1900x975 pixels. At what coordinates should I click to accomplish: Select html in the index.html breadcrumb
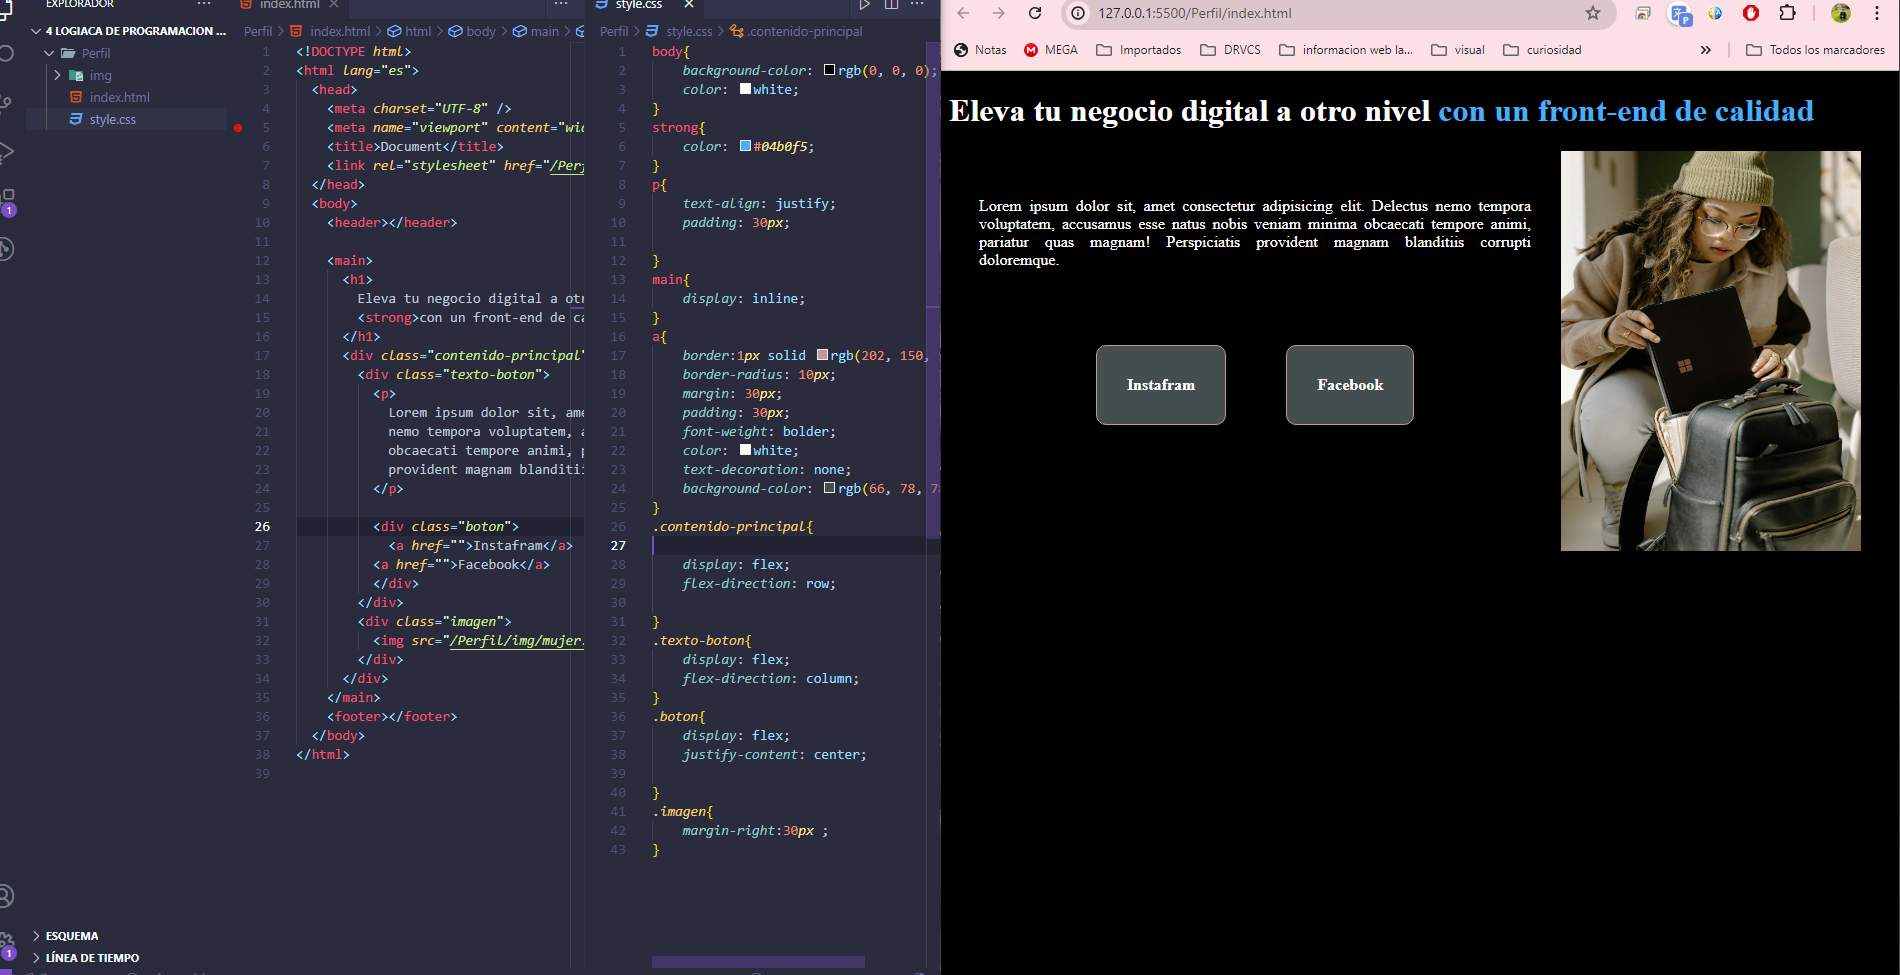[x=410, y=31]
